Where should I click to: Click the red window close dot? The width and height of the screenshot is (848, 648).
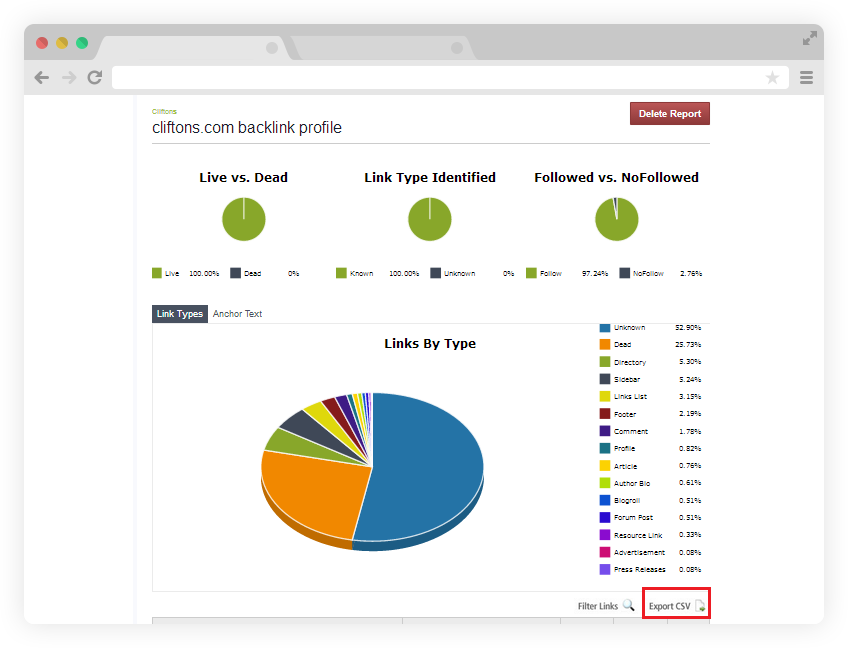coord(42,43)
